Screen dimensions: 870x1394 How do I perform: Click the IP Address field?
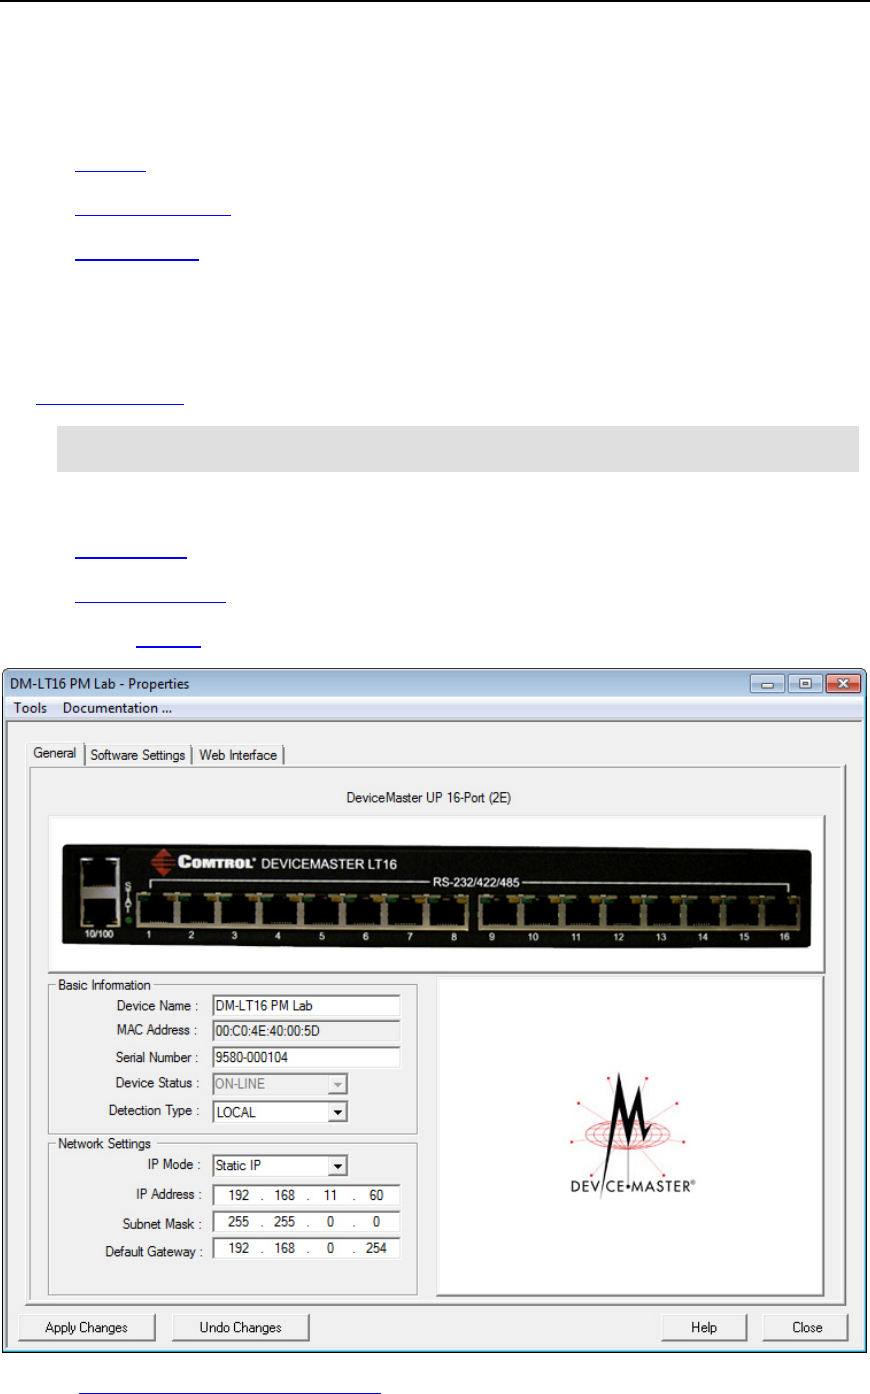click(x=306, y=1195)
